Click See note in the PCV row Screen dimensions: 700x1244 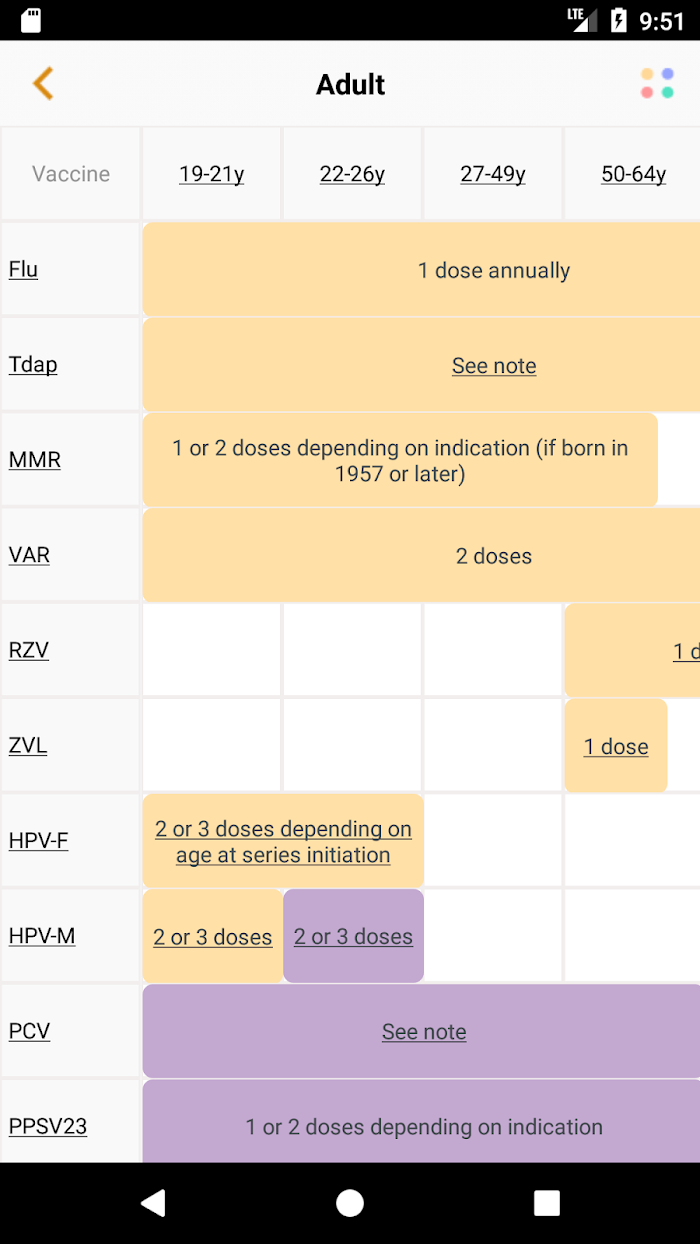coord(424,1031)
